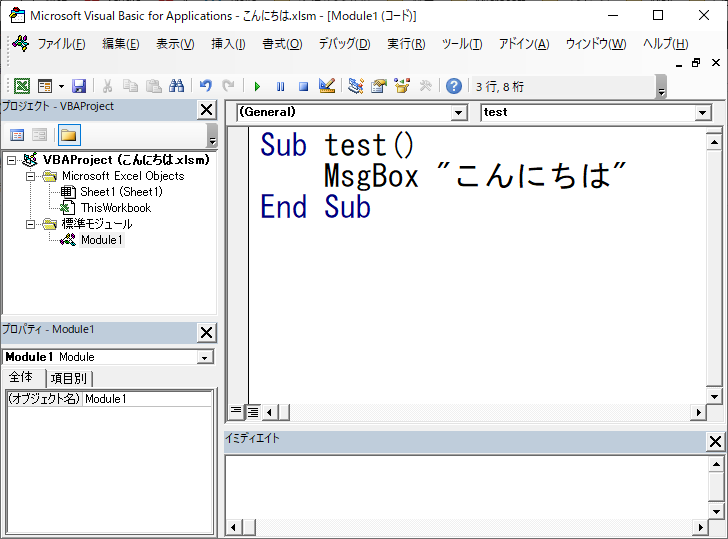This screenshot has height=539, width=728.
Task: Open the 実行(R) menu
Action: pos(406,44)
